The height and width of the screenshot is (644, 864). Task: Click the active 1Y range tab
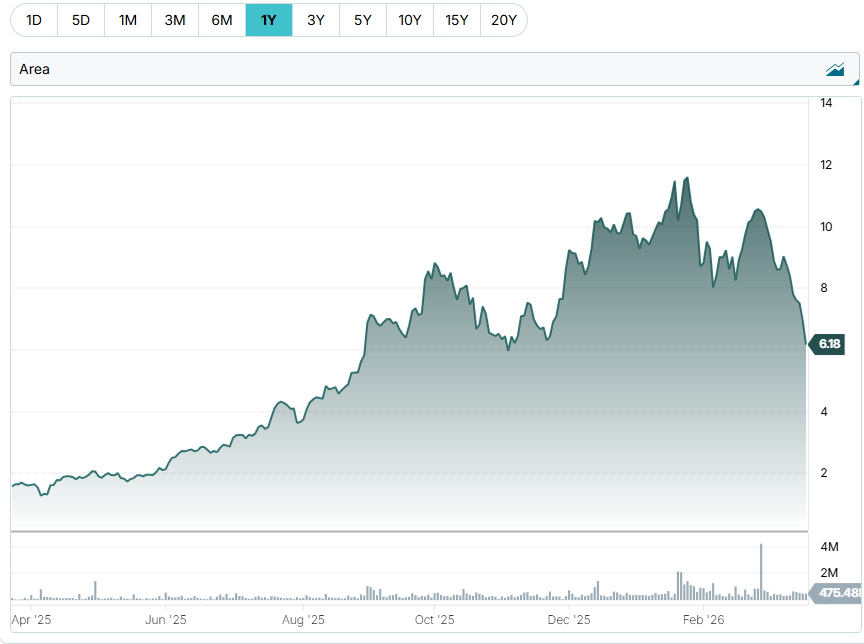click(x=269, y=20)
